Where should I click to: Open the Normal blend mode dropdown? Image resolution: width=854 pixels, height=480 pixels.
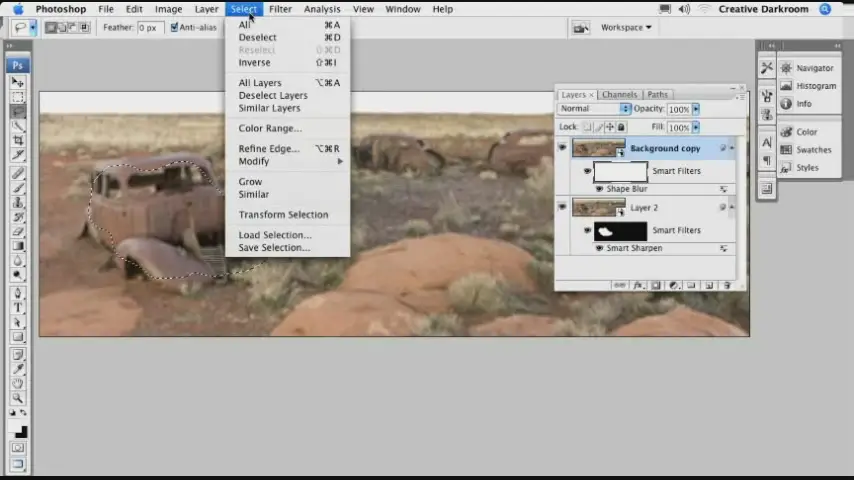coord(595,109)
